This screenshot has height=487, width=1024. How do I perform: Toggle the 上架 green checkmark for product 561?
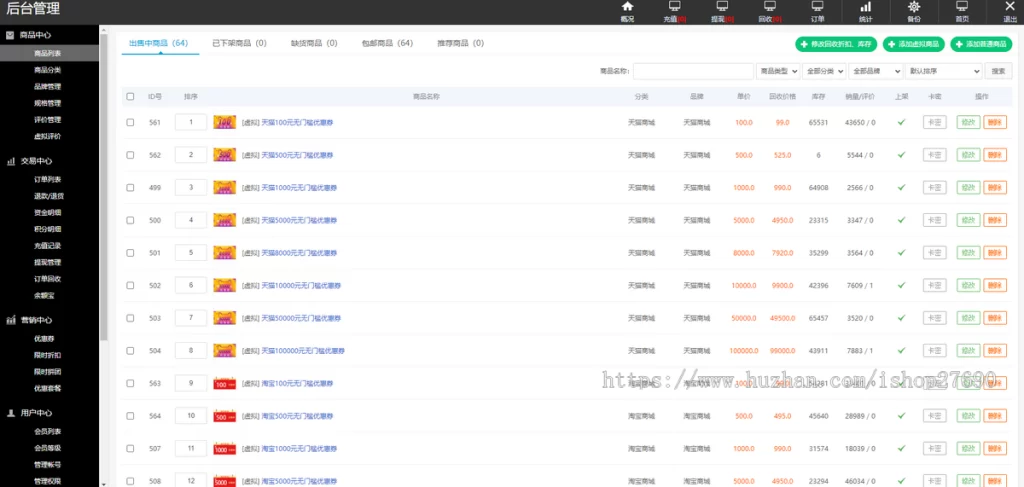pyautogui.click(x=901, y=122)
